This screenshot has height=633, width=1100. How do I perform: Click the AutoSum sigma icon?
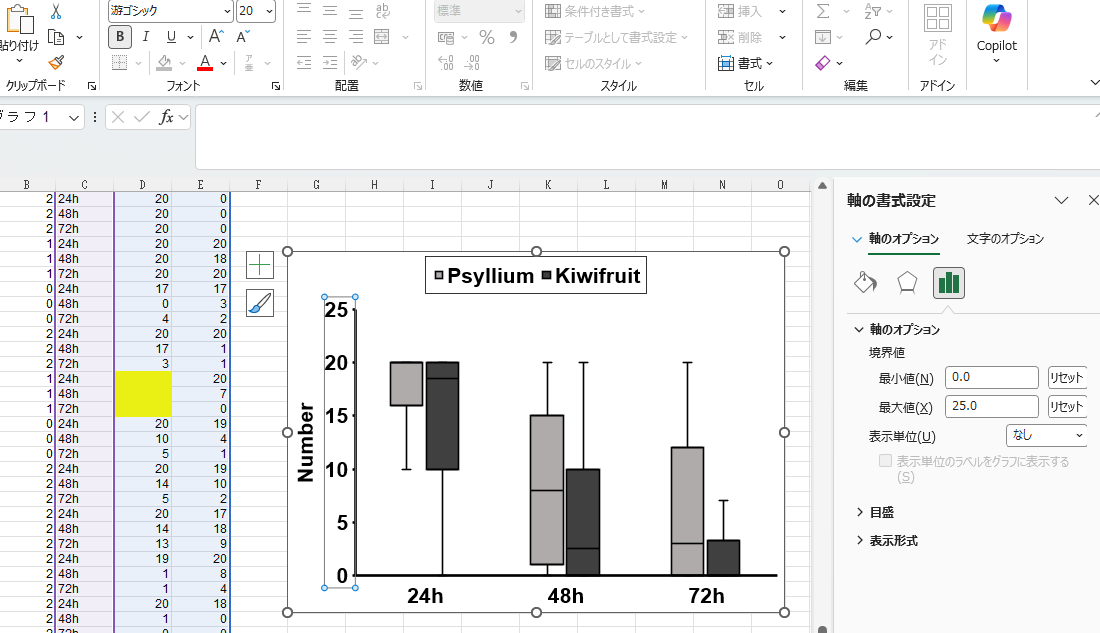(824, 11)
